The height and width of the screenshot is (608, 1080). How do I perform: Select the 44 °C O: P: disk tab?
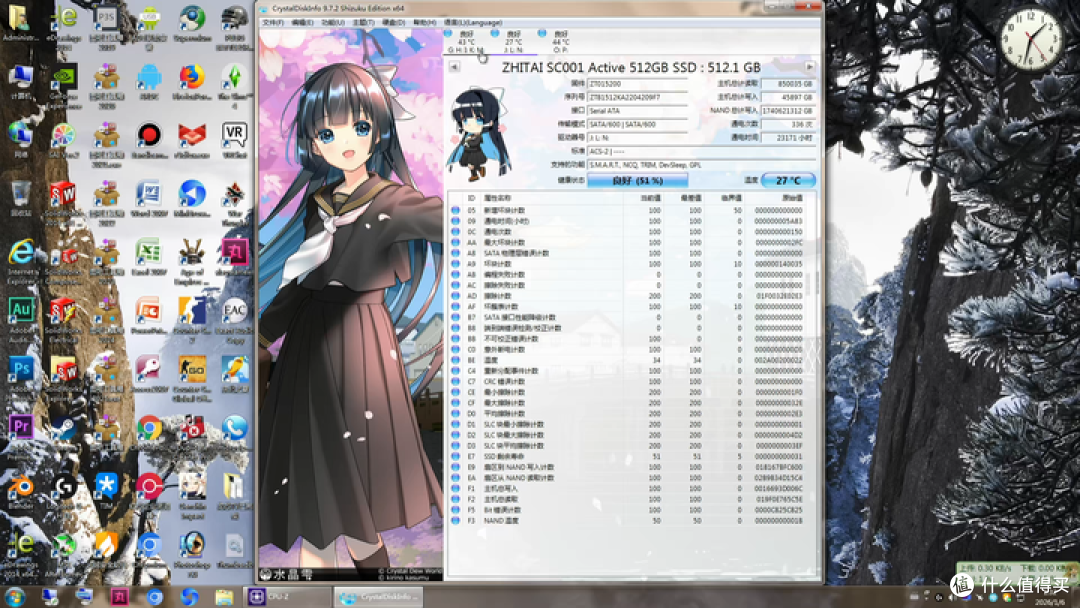pyautogui.click(x=560, y=42)
